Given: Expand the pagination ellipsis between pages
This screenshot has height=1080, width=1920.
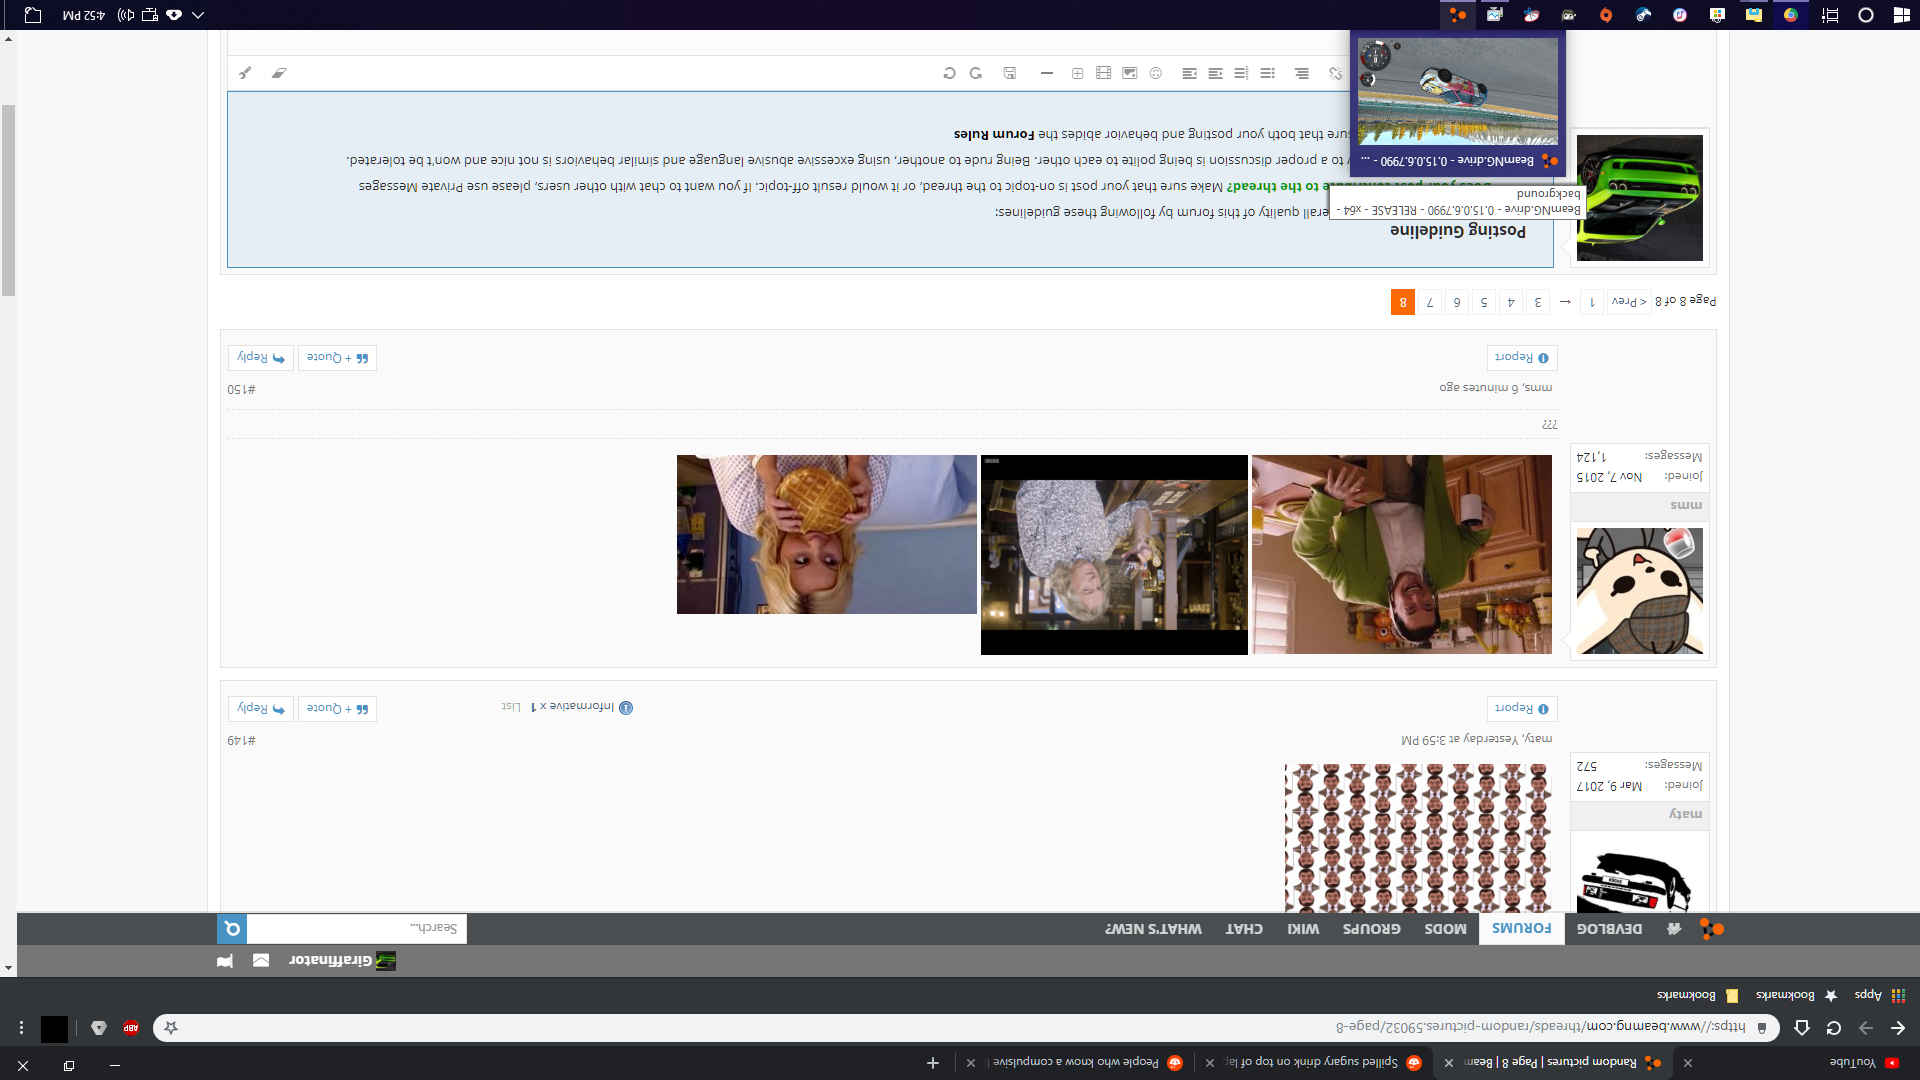Looking at the screenshot, I should click(x=1565, y=302).
